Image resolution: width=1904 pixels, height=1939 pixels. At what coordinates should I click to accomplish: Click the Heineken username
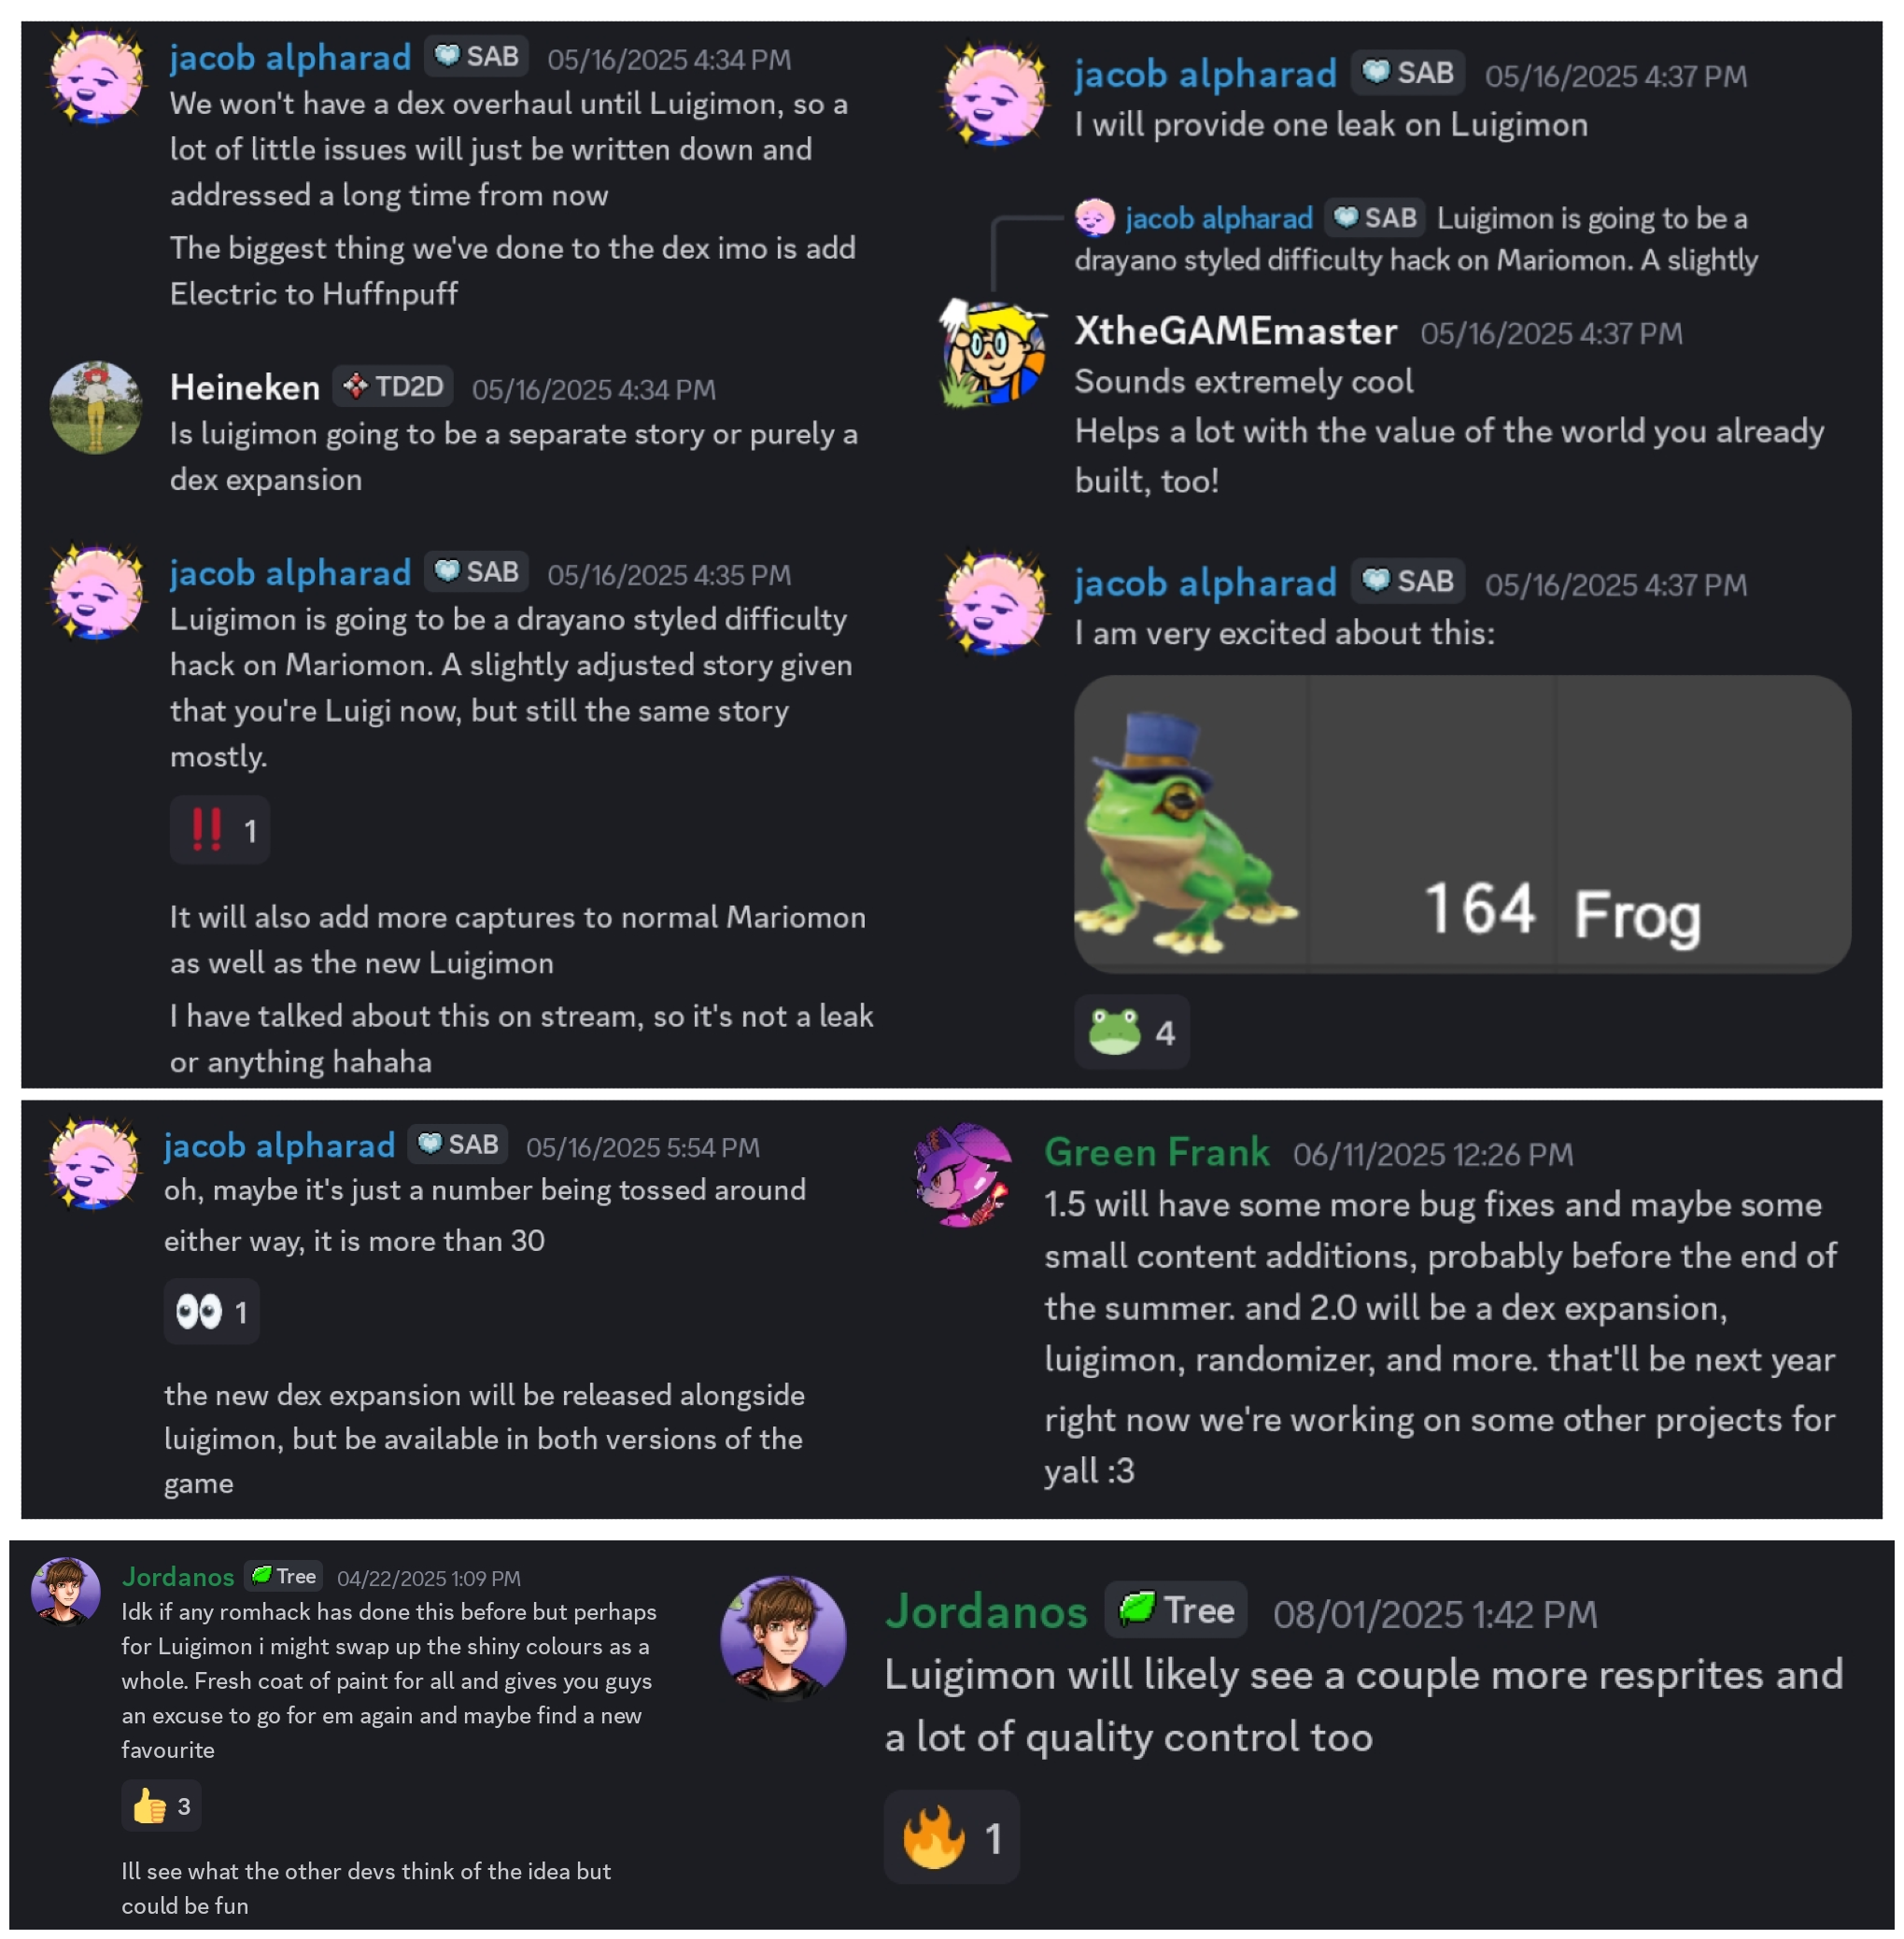pos(245,387)
